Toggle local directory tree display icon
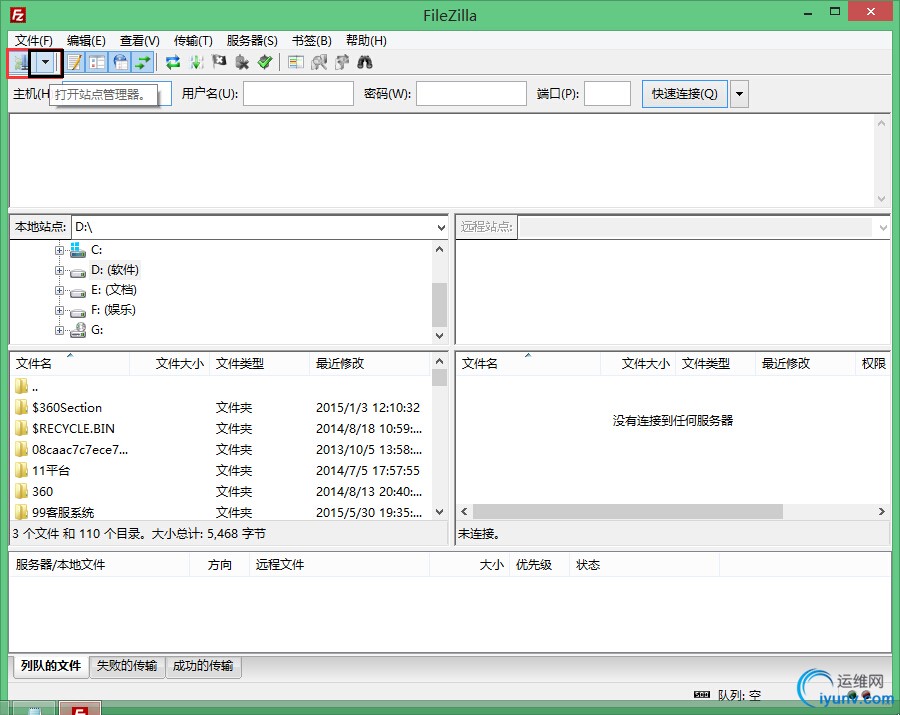 (x=97, y=62)
